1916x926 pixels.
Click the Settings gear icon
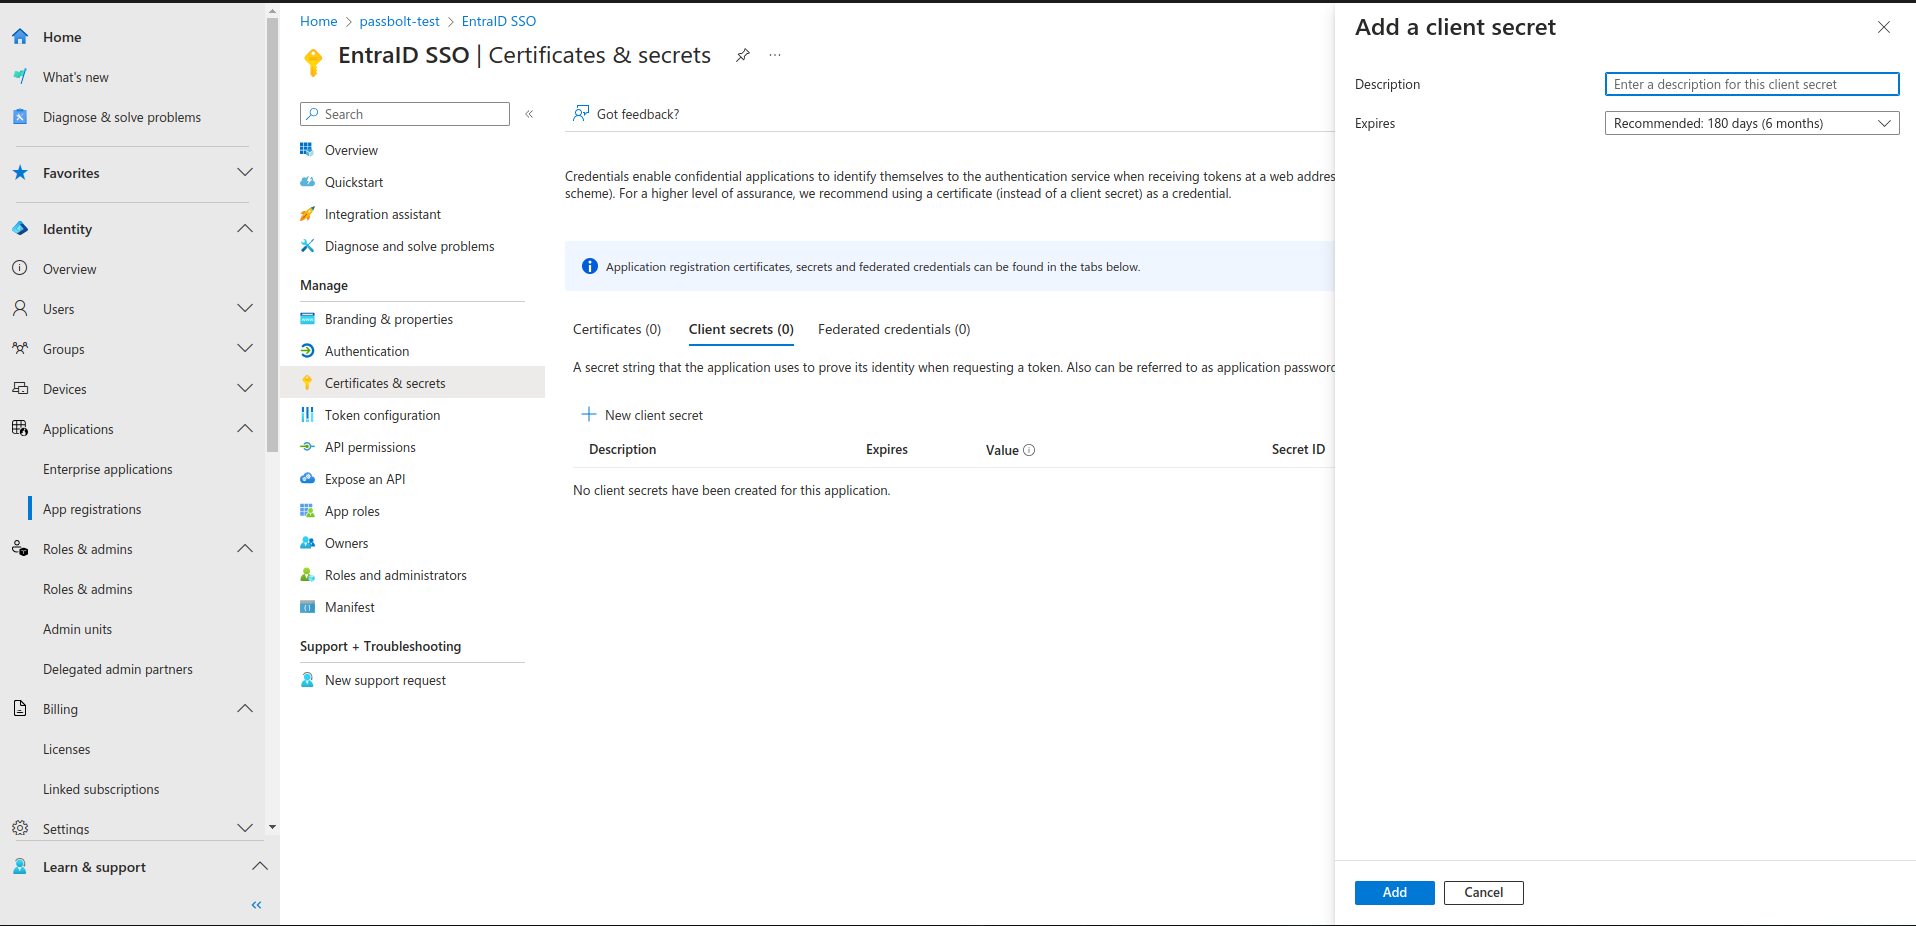(x=20, y=828)
